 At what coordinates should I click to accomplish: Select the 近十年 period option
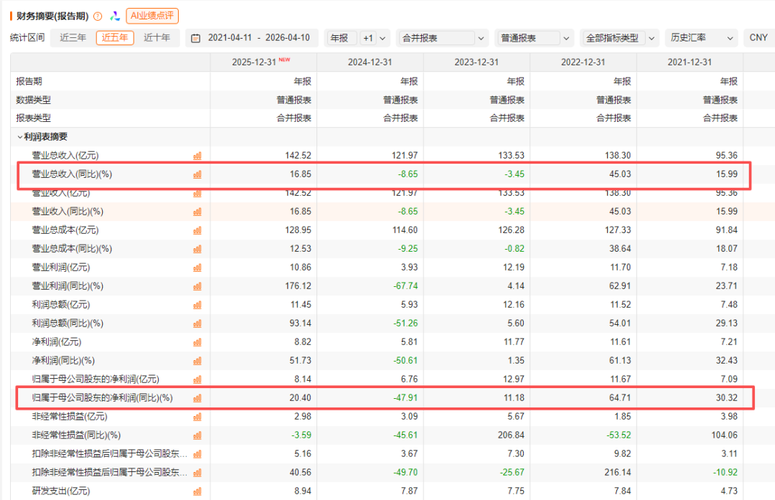point(157,38)
